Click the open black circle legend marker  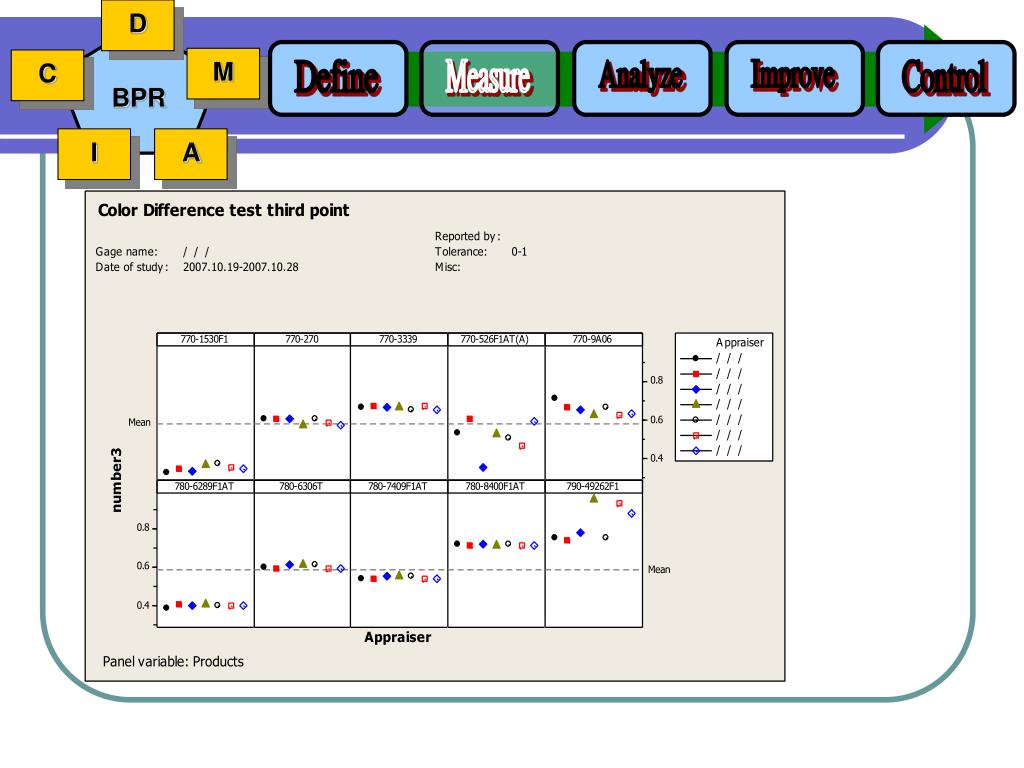(696, 420)
